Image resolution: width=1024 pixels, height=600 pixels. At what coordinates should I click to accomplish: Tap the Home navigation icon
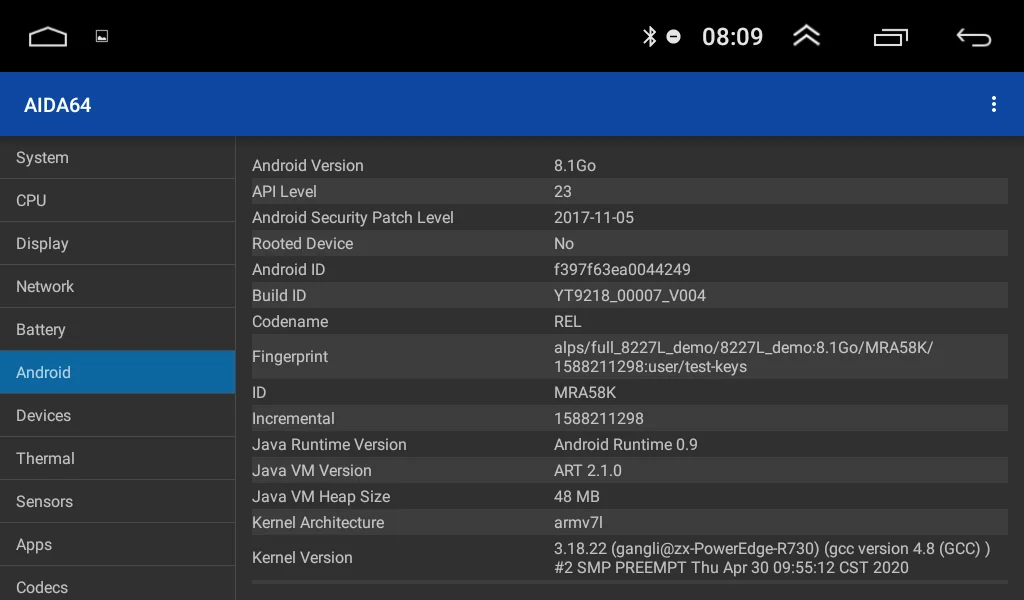pos(48,37)
